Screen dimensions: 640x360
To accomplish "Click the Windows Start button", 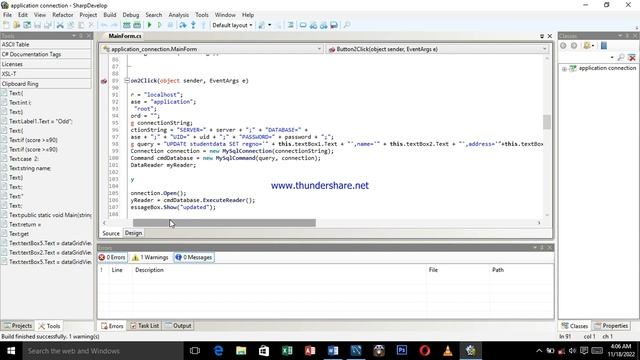I will coord(11,351).
